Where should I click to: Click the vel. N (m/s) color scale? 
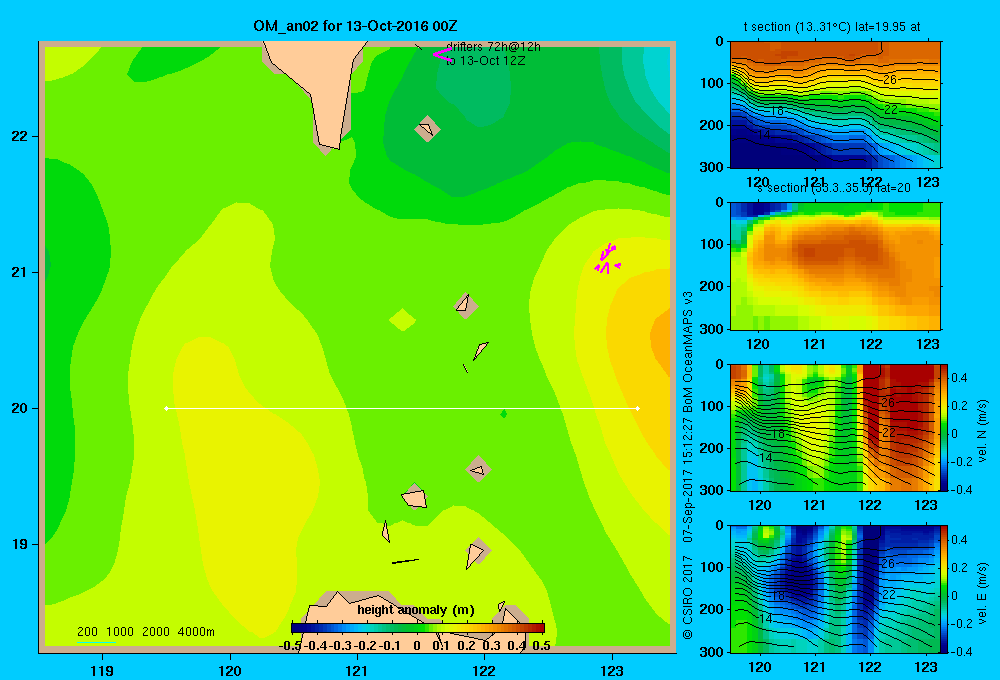pyautogui.click(x=944, y=427)
